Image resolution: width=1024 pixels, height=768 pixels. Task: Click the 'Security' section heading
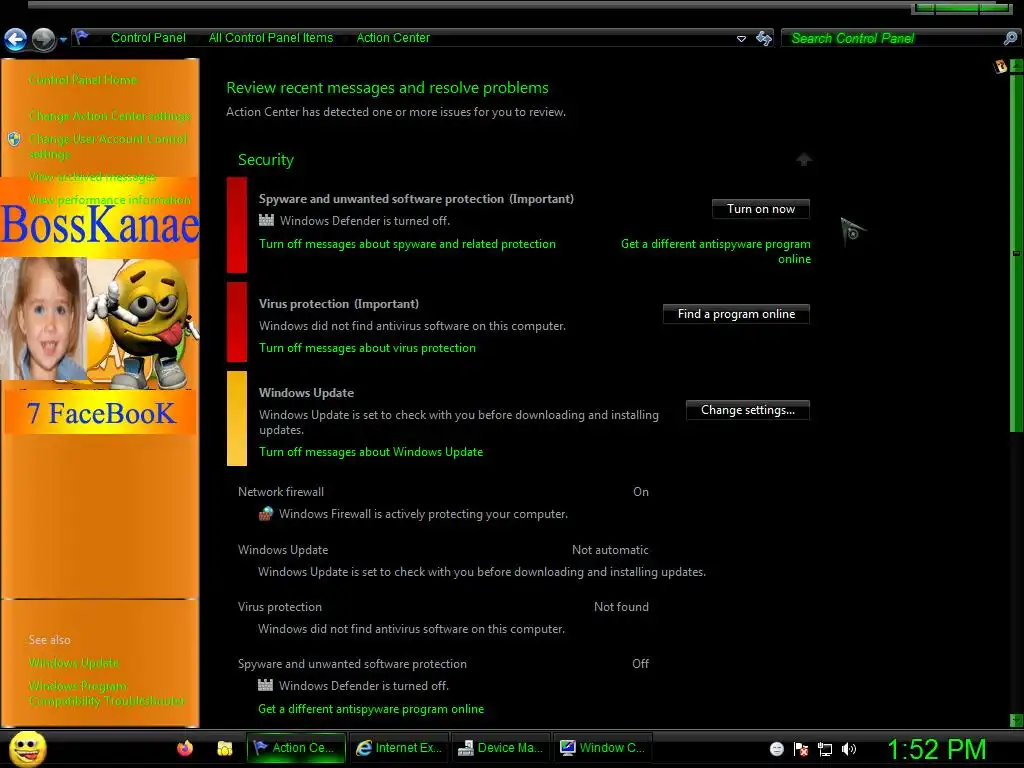click(x=266, y=160)
